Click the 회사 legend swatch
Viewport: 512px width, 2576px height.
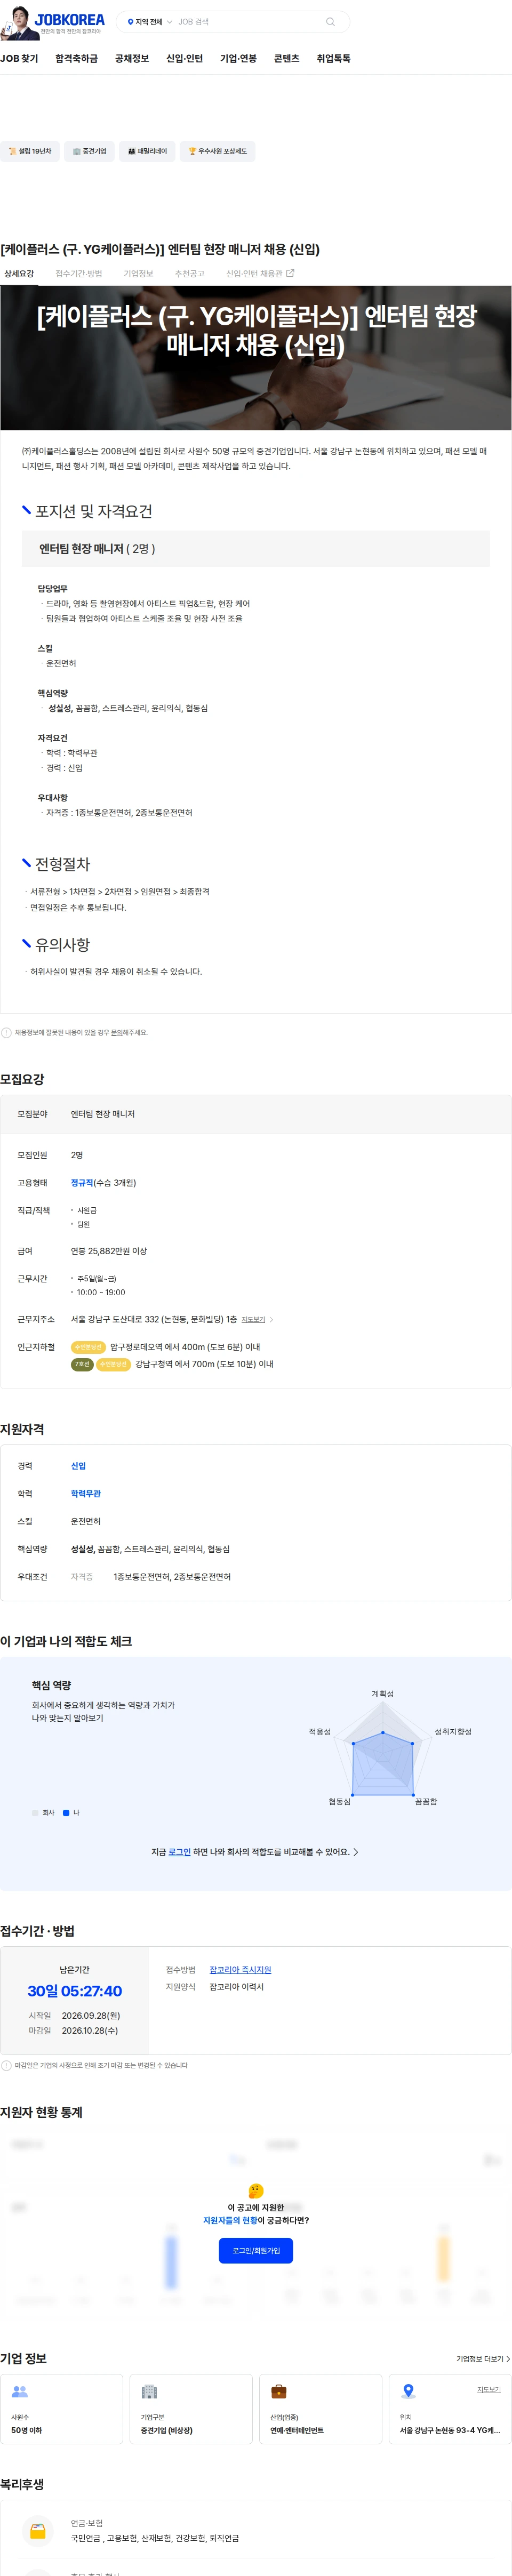[35, 1812]
